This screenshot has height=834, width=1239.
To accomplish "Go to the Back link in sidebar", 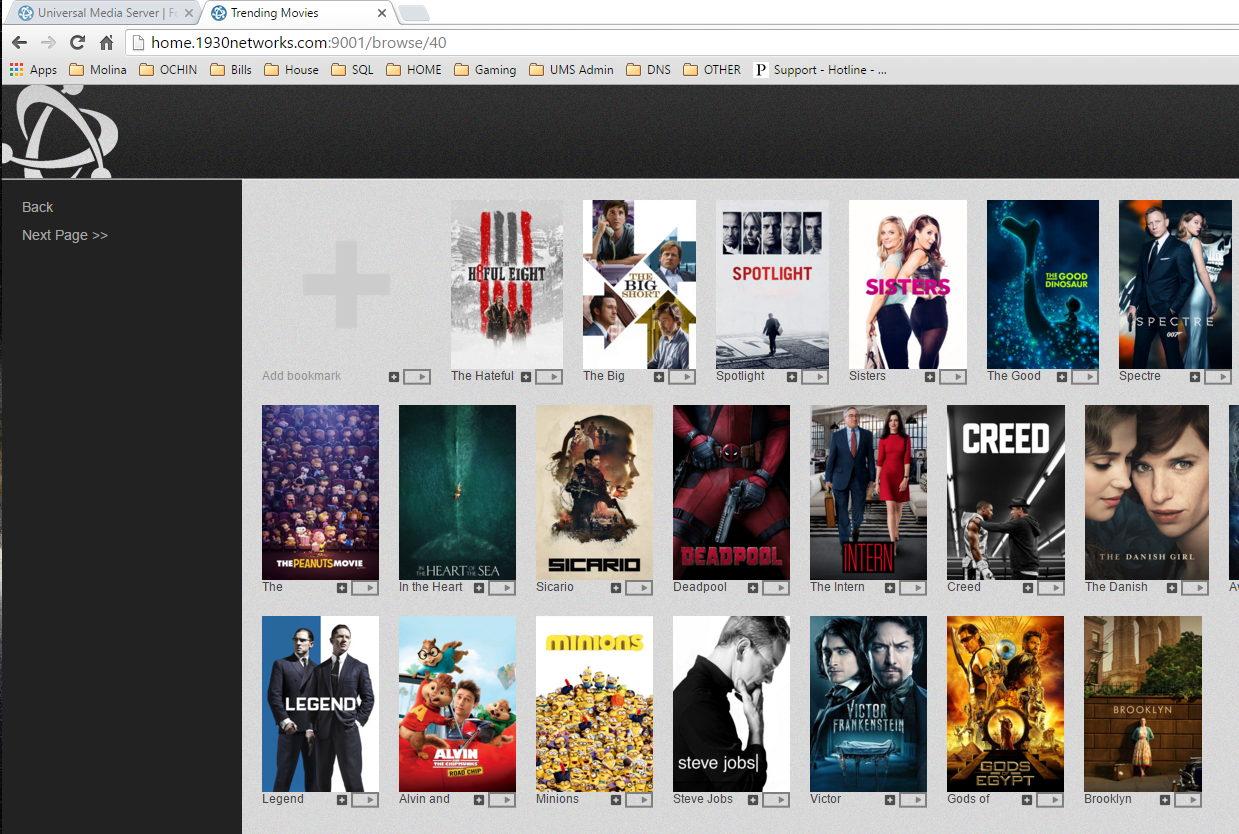I will (x=37, y=207).
